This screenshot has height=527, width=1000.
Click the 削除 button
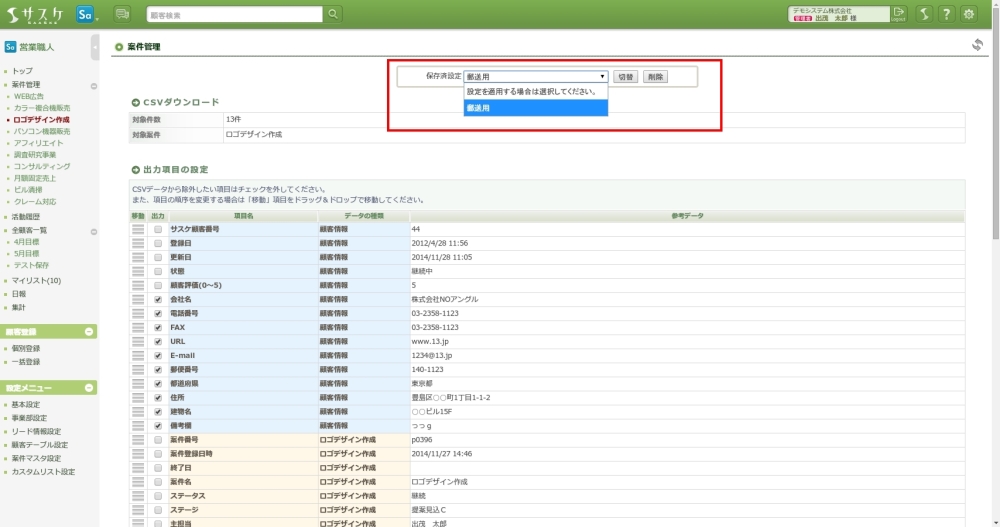point(655,76)
